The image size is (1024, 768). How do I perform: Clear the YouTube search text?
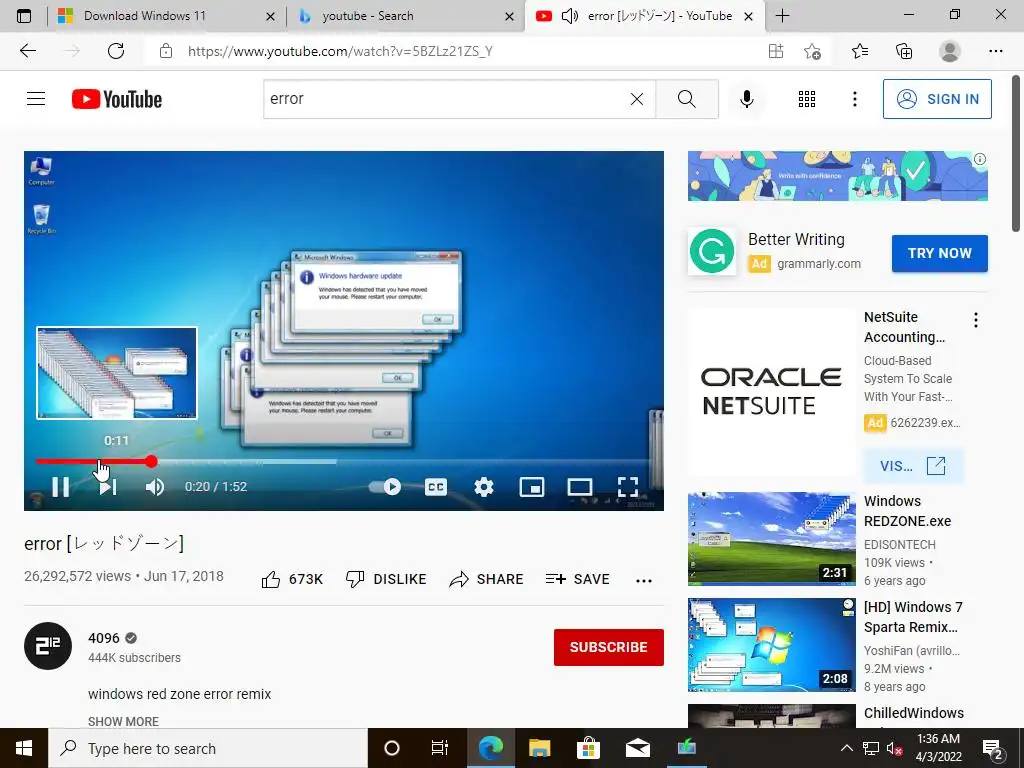point(637,99)
